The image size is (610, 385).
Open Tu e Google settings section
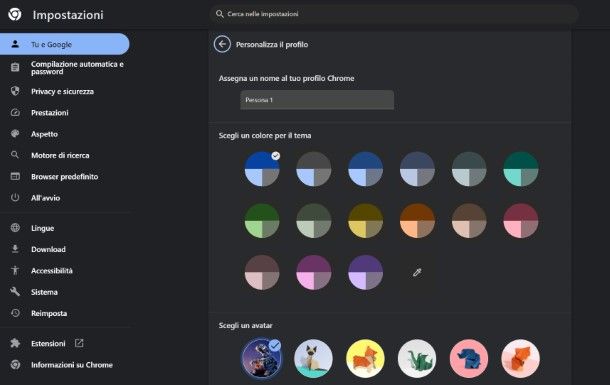[65, 44]
